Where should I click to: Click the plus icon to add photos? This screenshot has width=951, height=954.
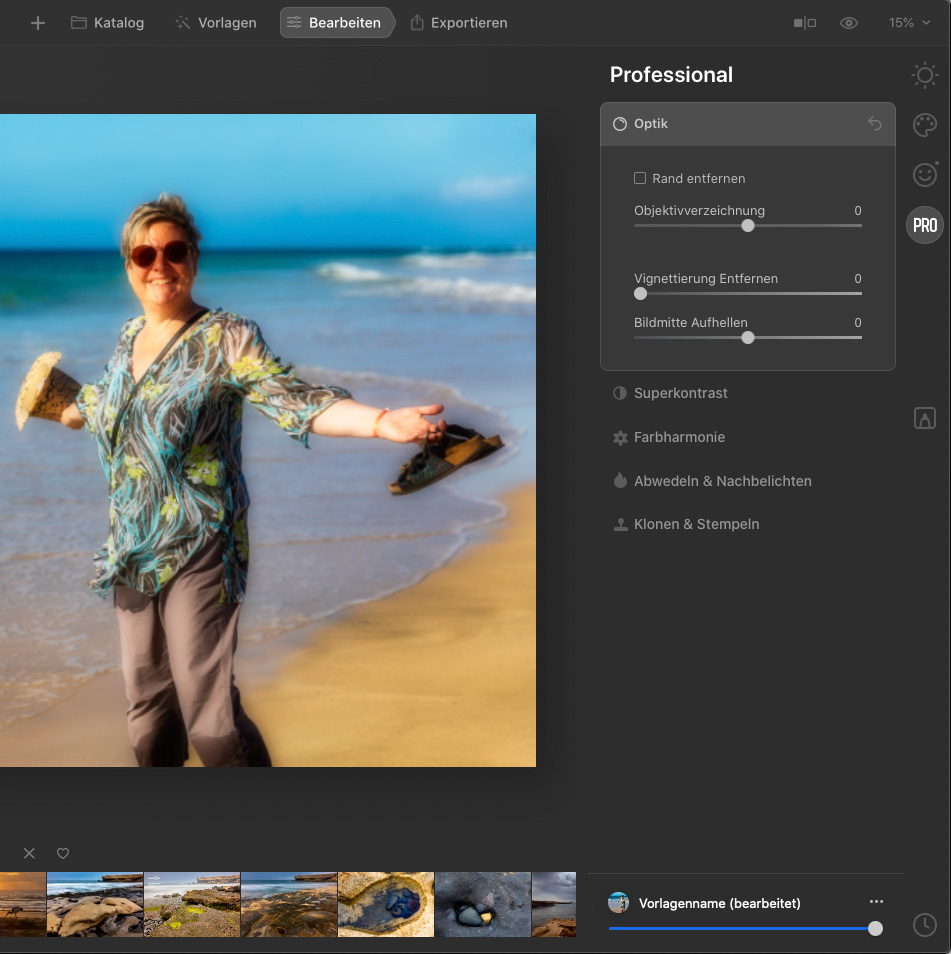38,23
